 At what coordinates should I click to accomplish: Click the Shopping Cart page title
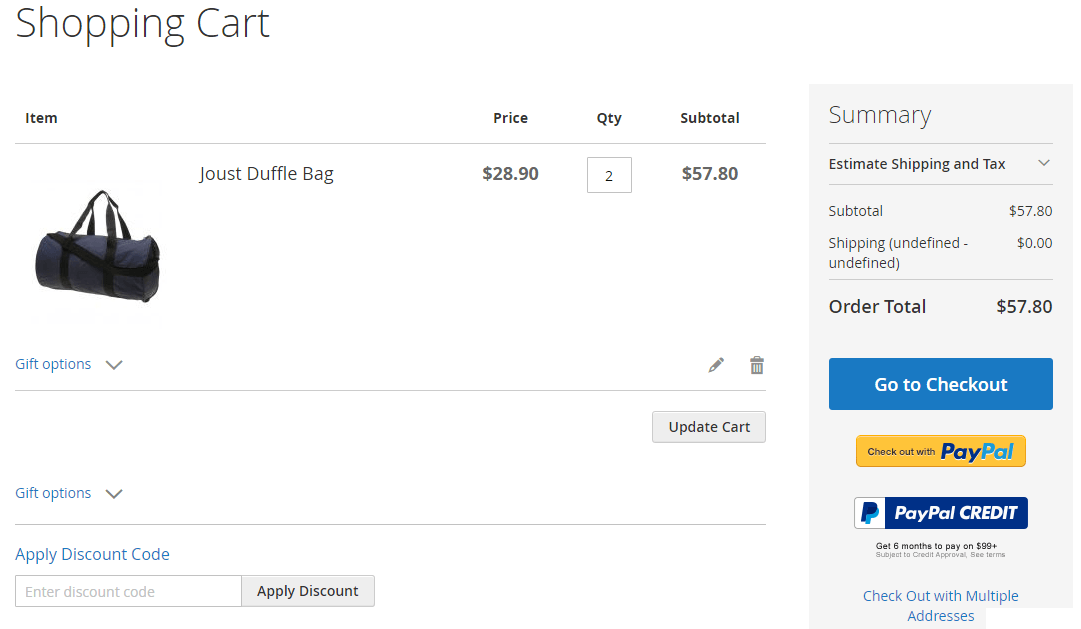coord(141,25)
